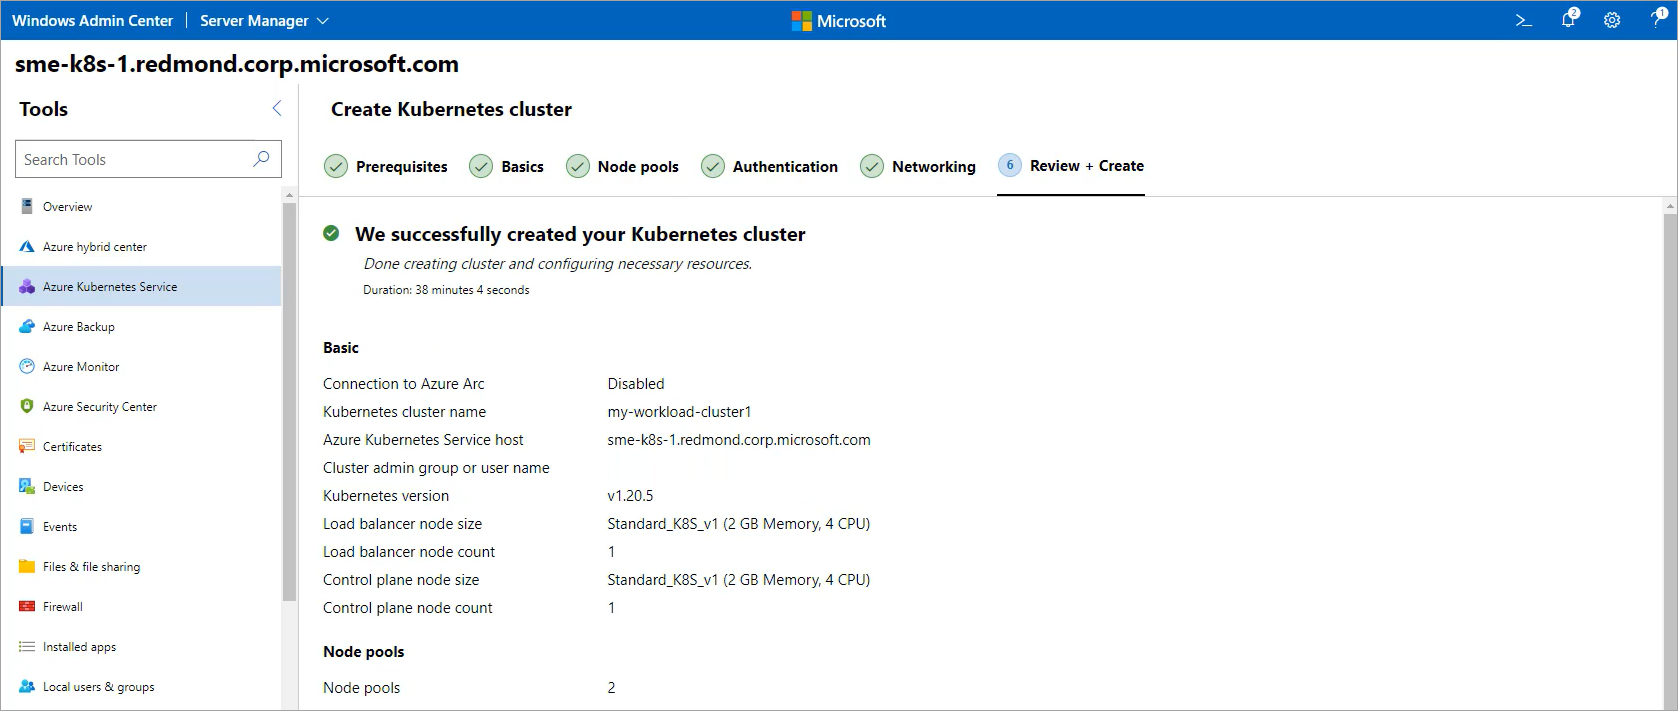Open the PowerShell console icon

point(1523,20)
